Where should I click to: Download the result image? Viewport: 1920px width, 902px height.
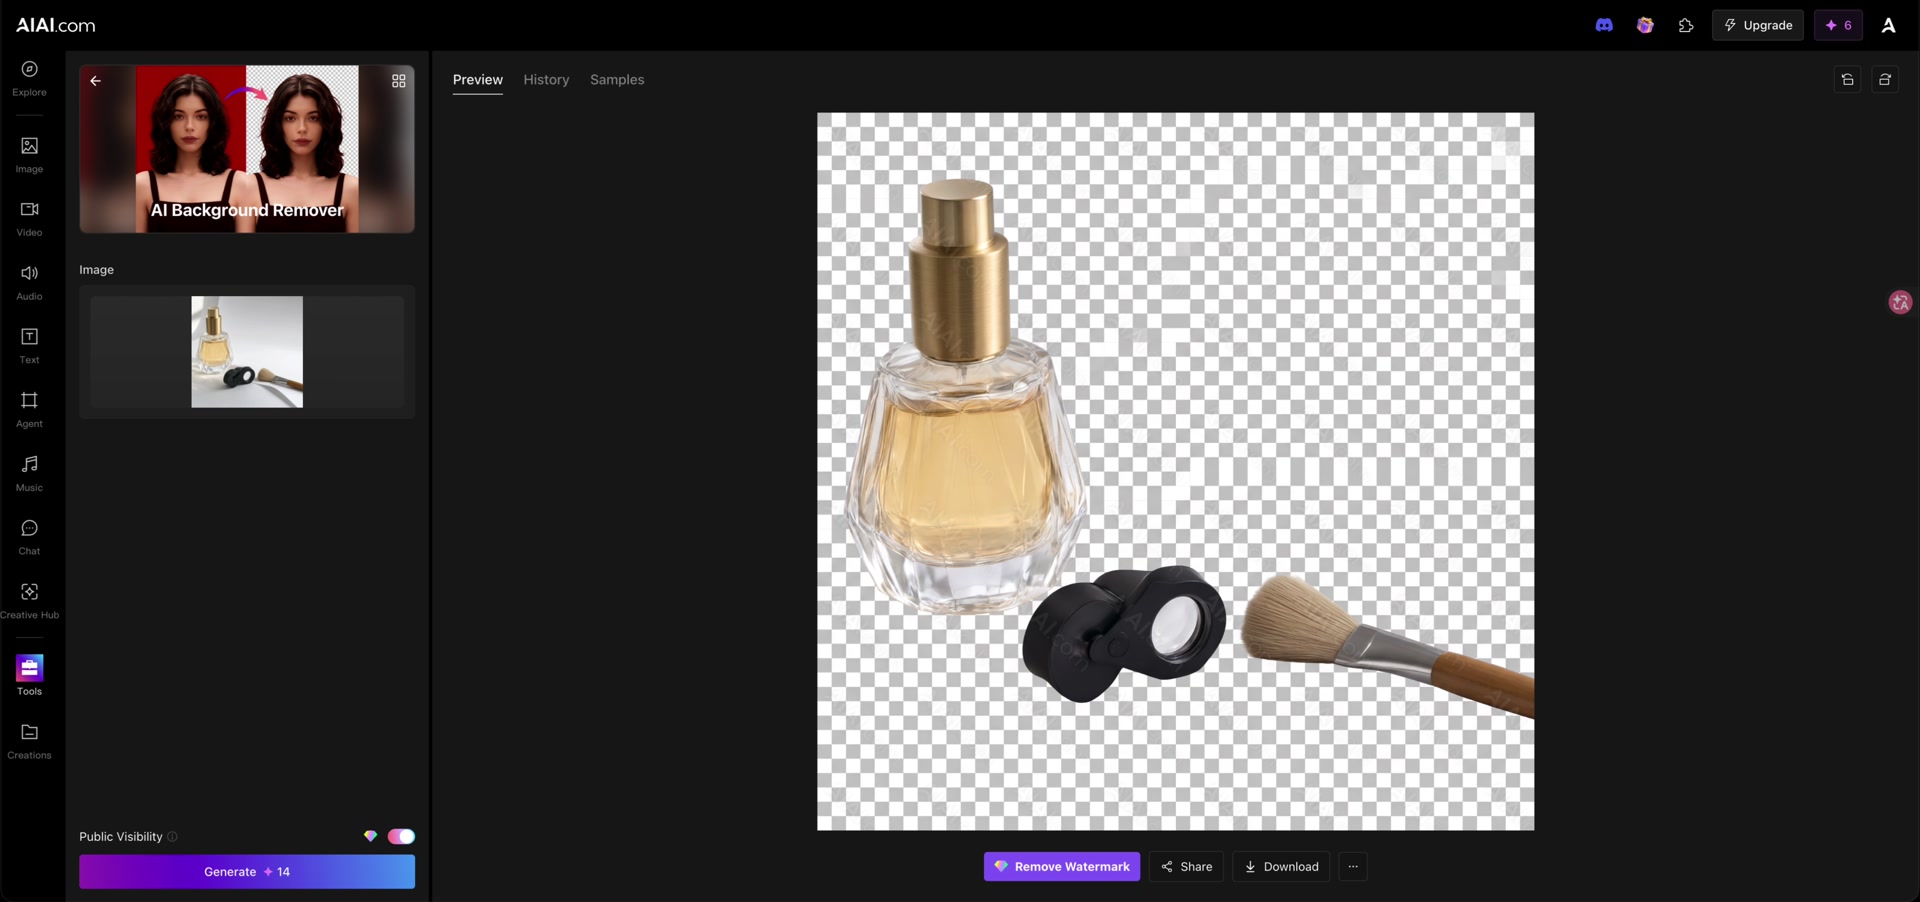pyautogui.click(x=1281, y=867)
